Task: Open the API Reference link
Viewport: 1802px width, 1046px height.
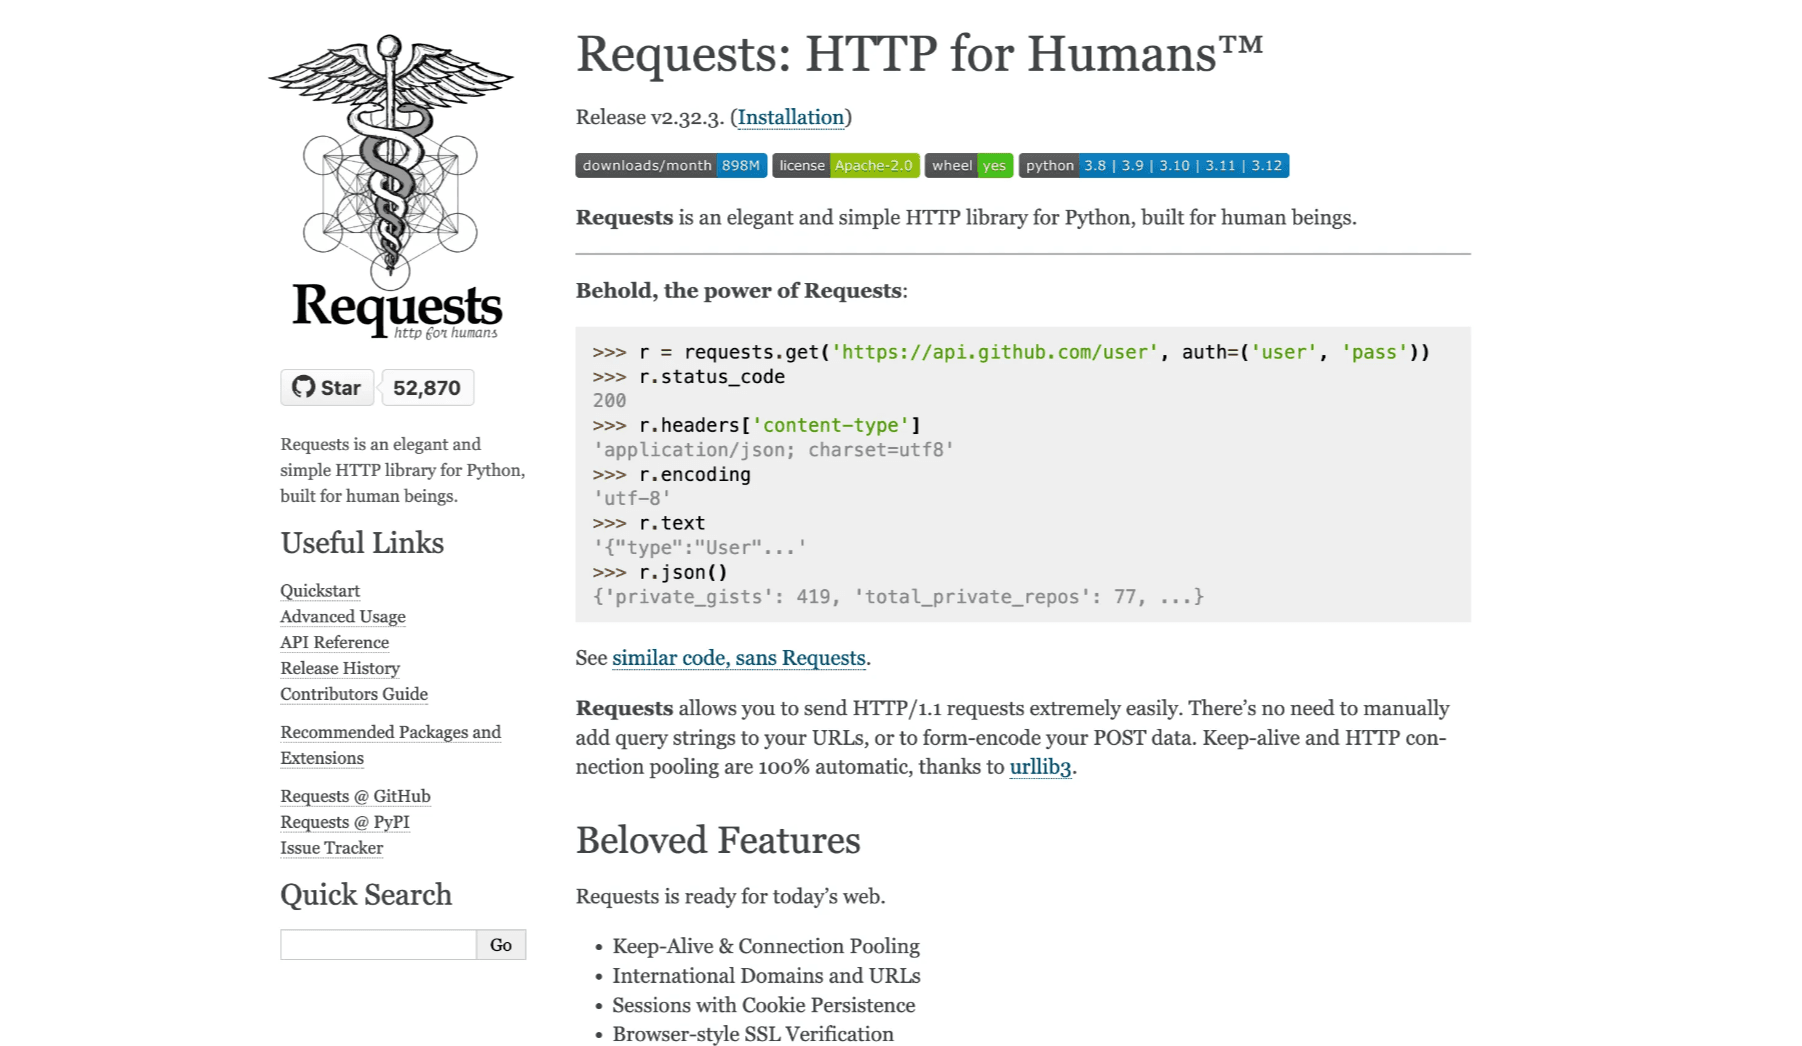Action: (x=335, y=643)
